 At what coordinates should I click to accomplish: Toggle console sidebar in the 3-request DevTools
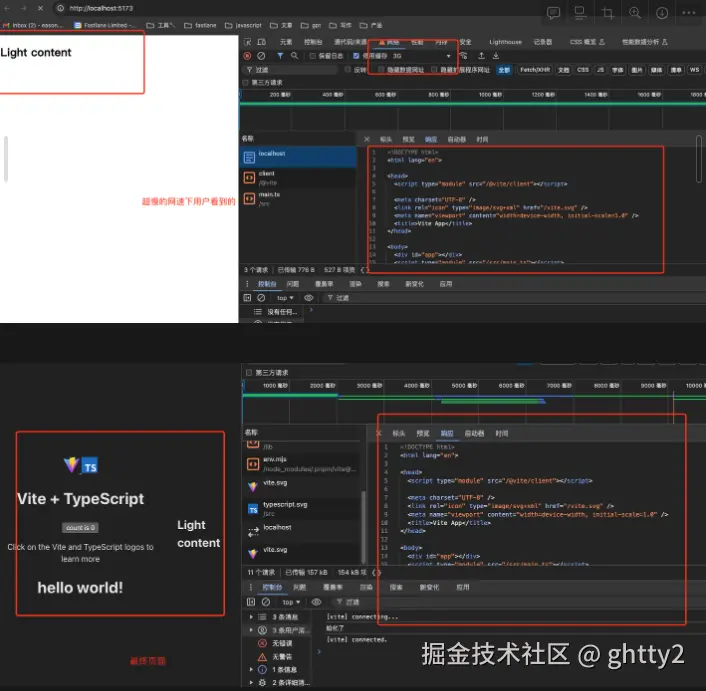(247, 298)
